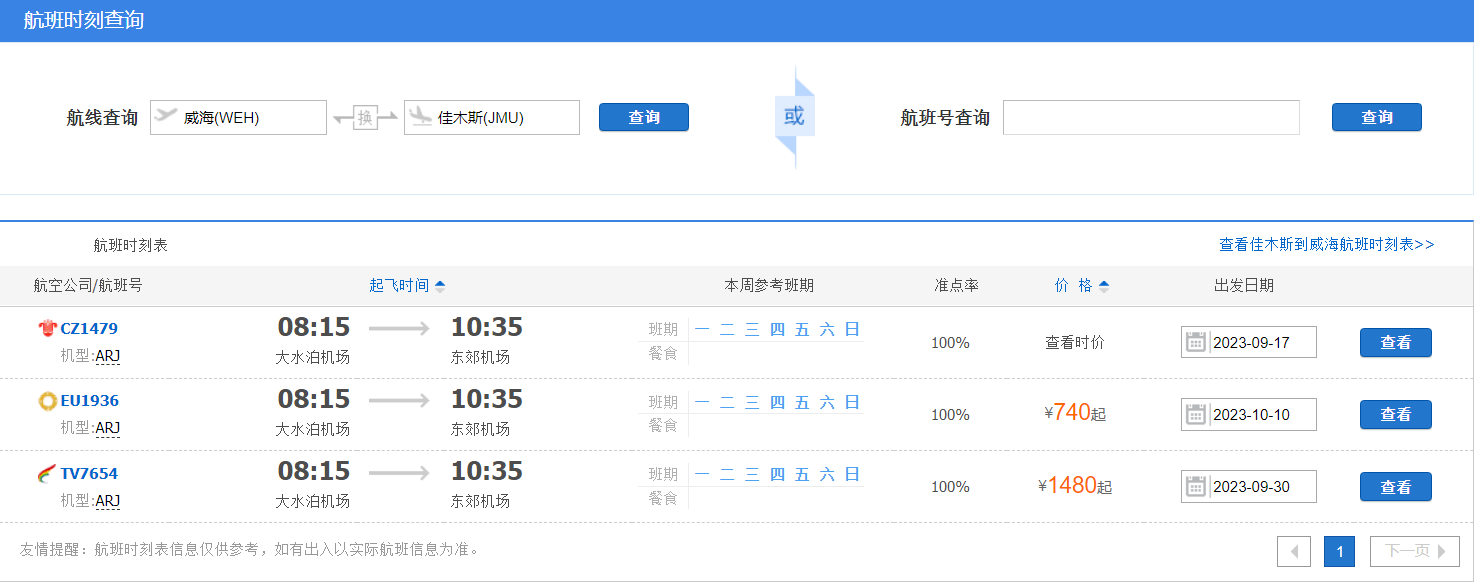Click 查看 button for flight EU1936

pos(1396,414)
